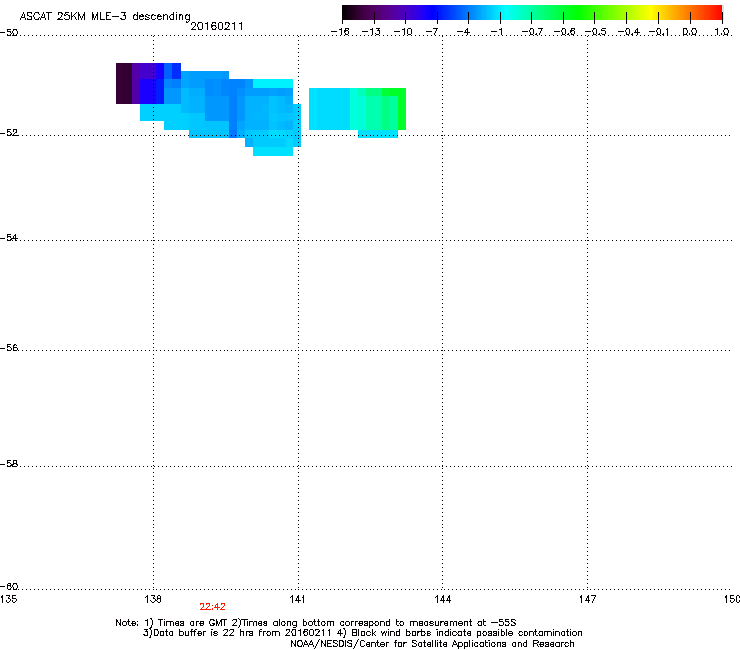Click the -7 colorbar tick label

click(x=433, y=32)
